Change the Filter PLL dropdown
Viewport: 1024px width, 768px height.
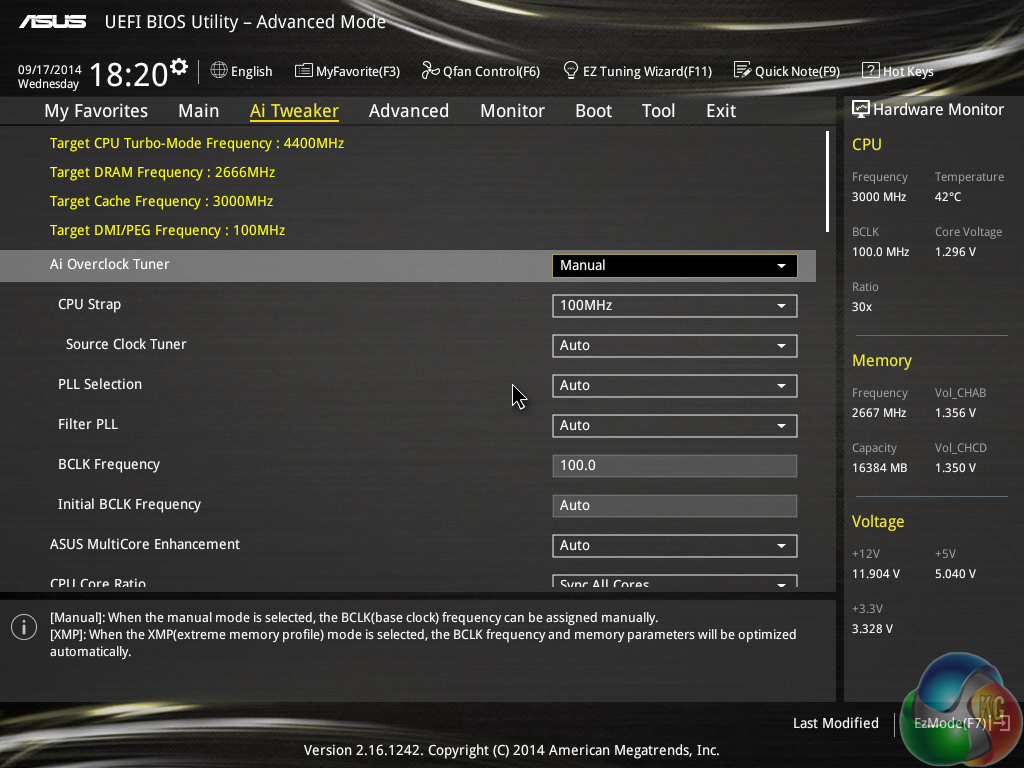click(674, 426)
